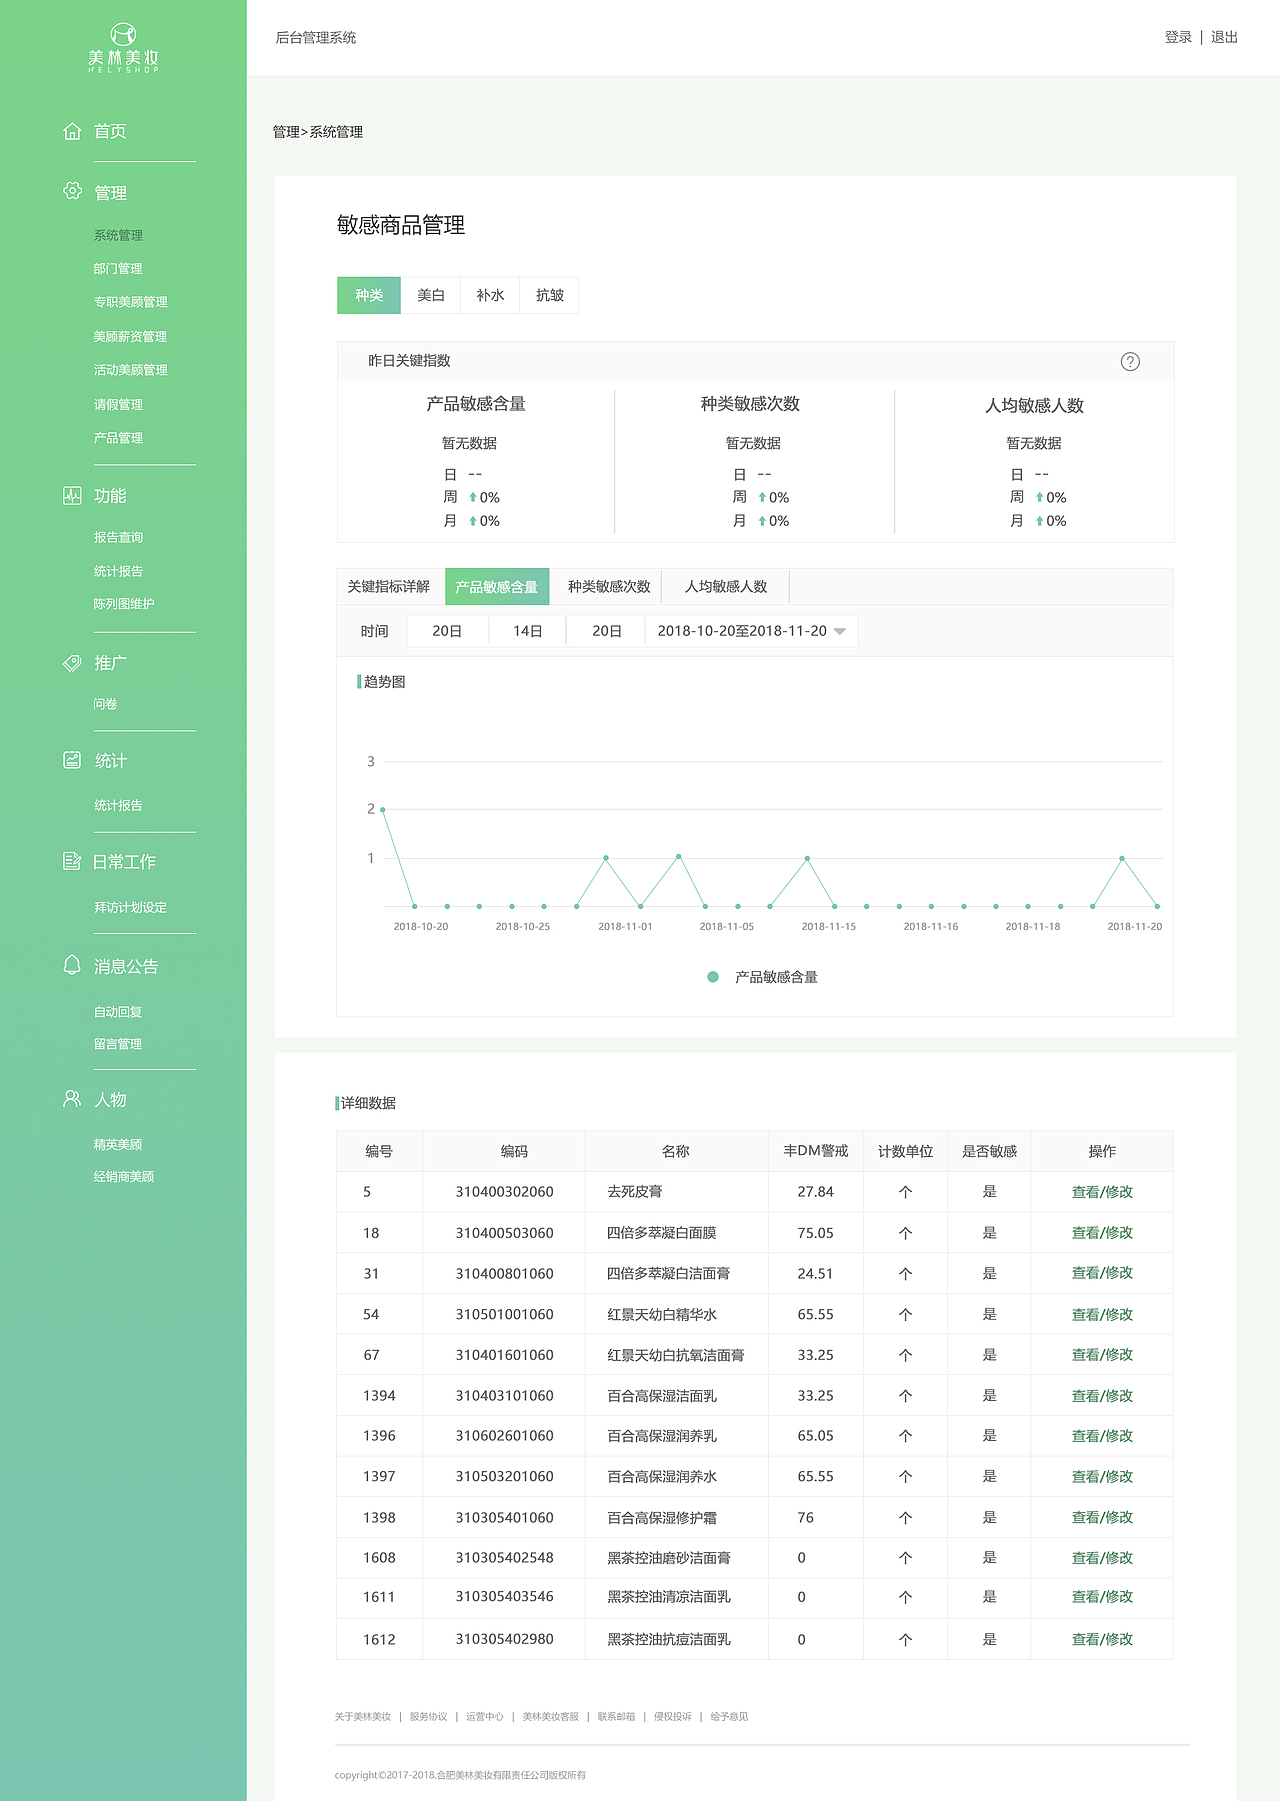1280x1801 pixels.
Task: Open 查看/修改 for 黑茶控油抗痘洁面乳 row
Action: coord(1102,1639)
